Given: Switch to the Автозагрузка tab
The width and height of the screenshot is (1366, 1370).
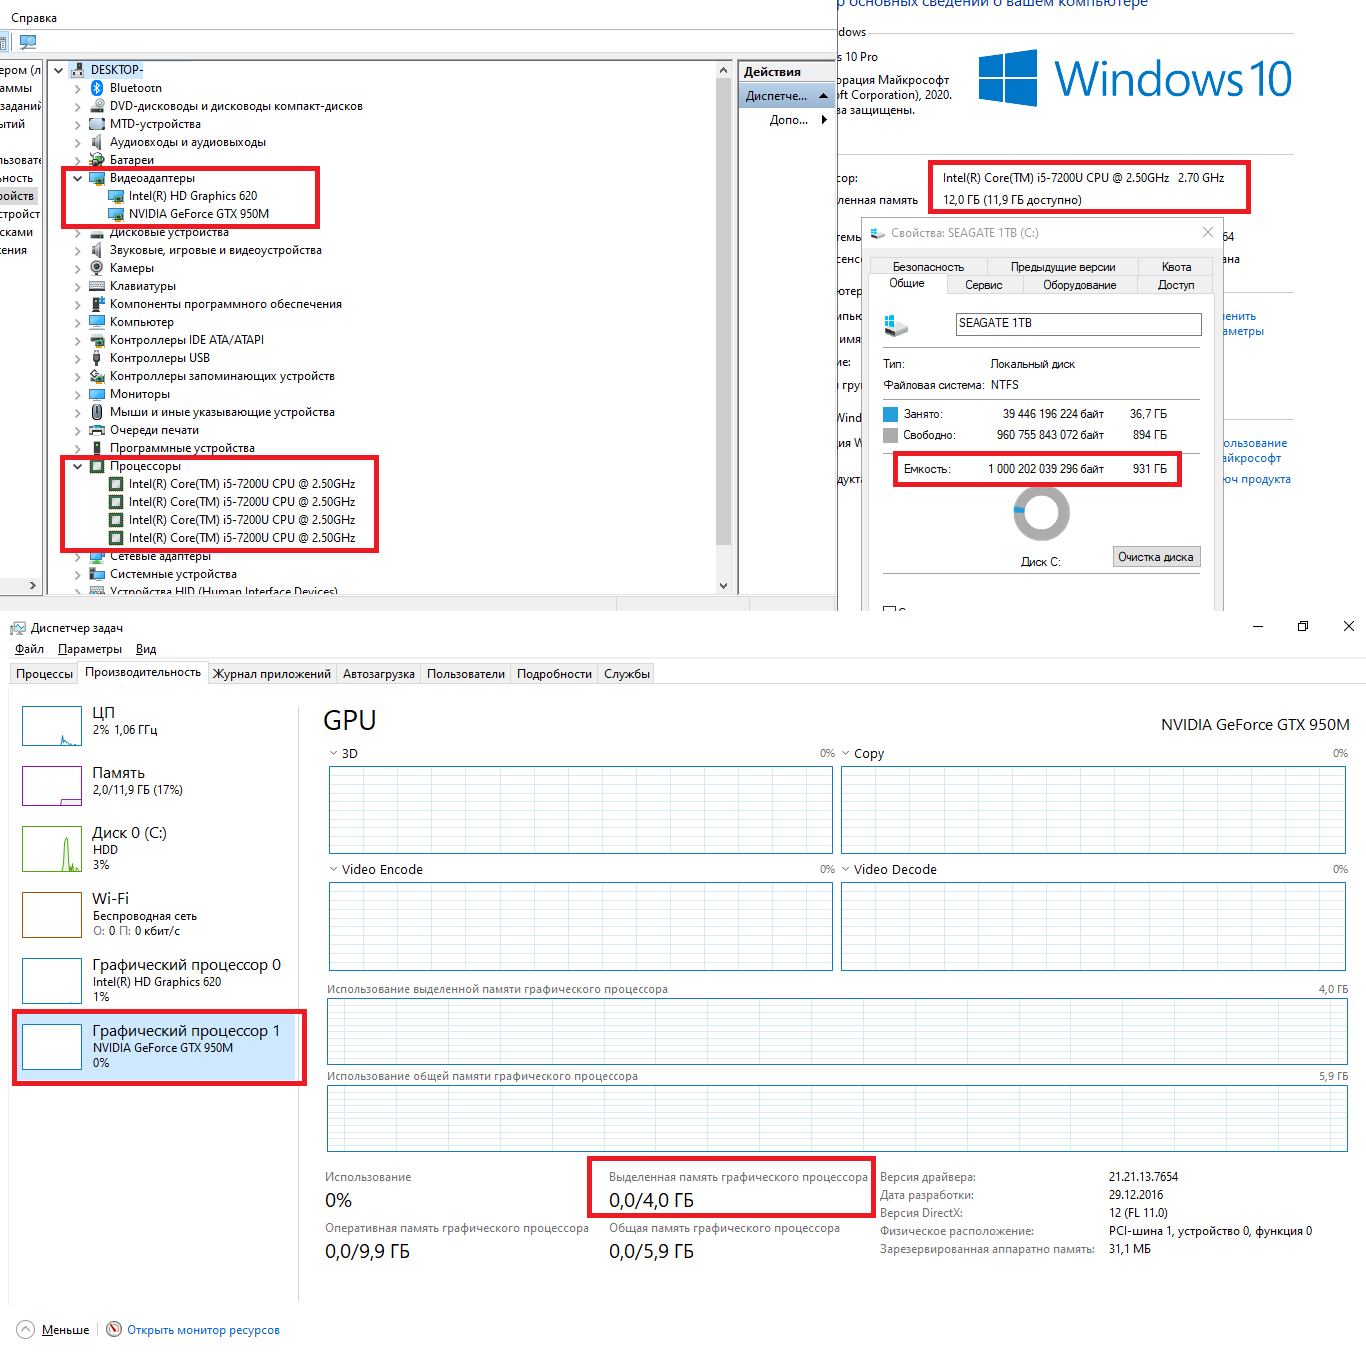Looking at the screenshot, I should click(x=379, y=674).
